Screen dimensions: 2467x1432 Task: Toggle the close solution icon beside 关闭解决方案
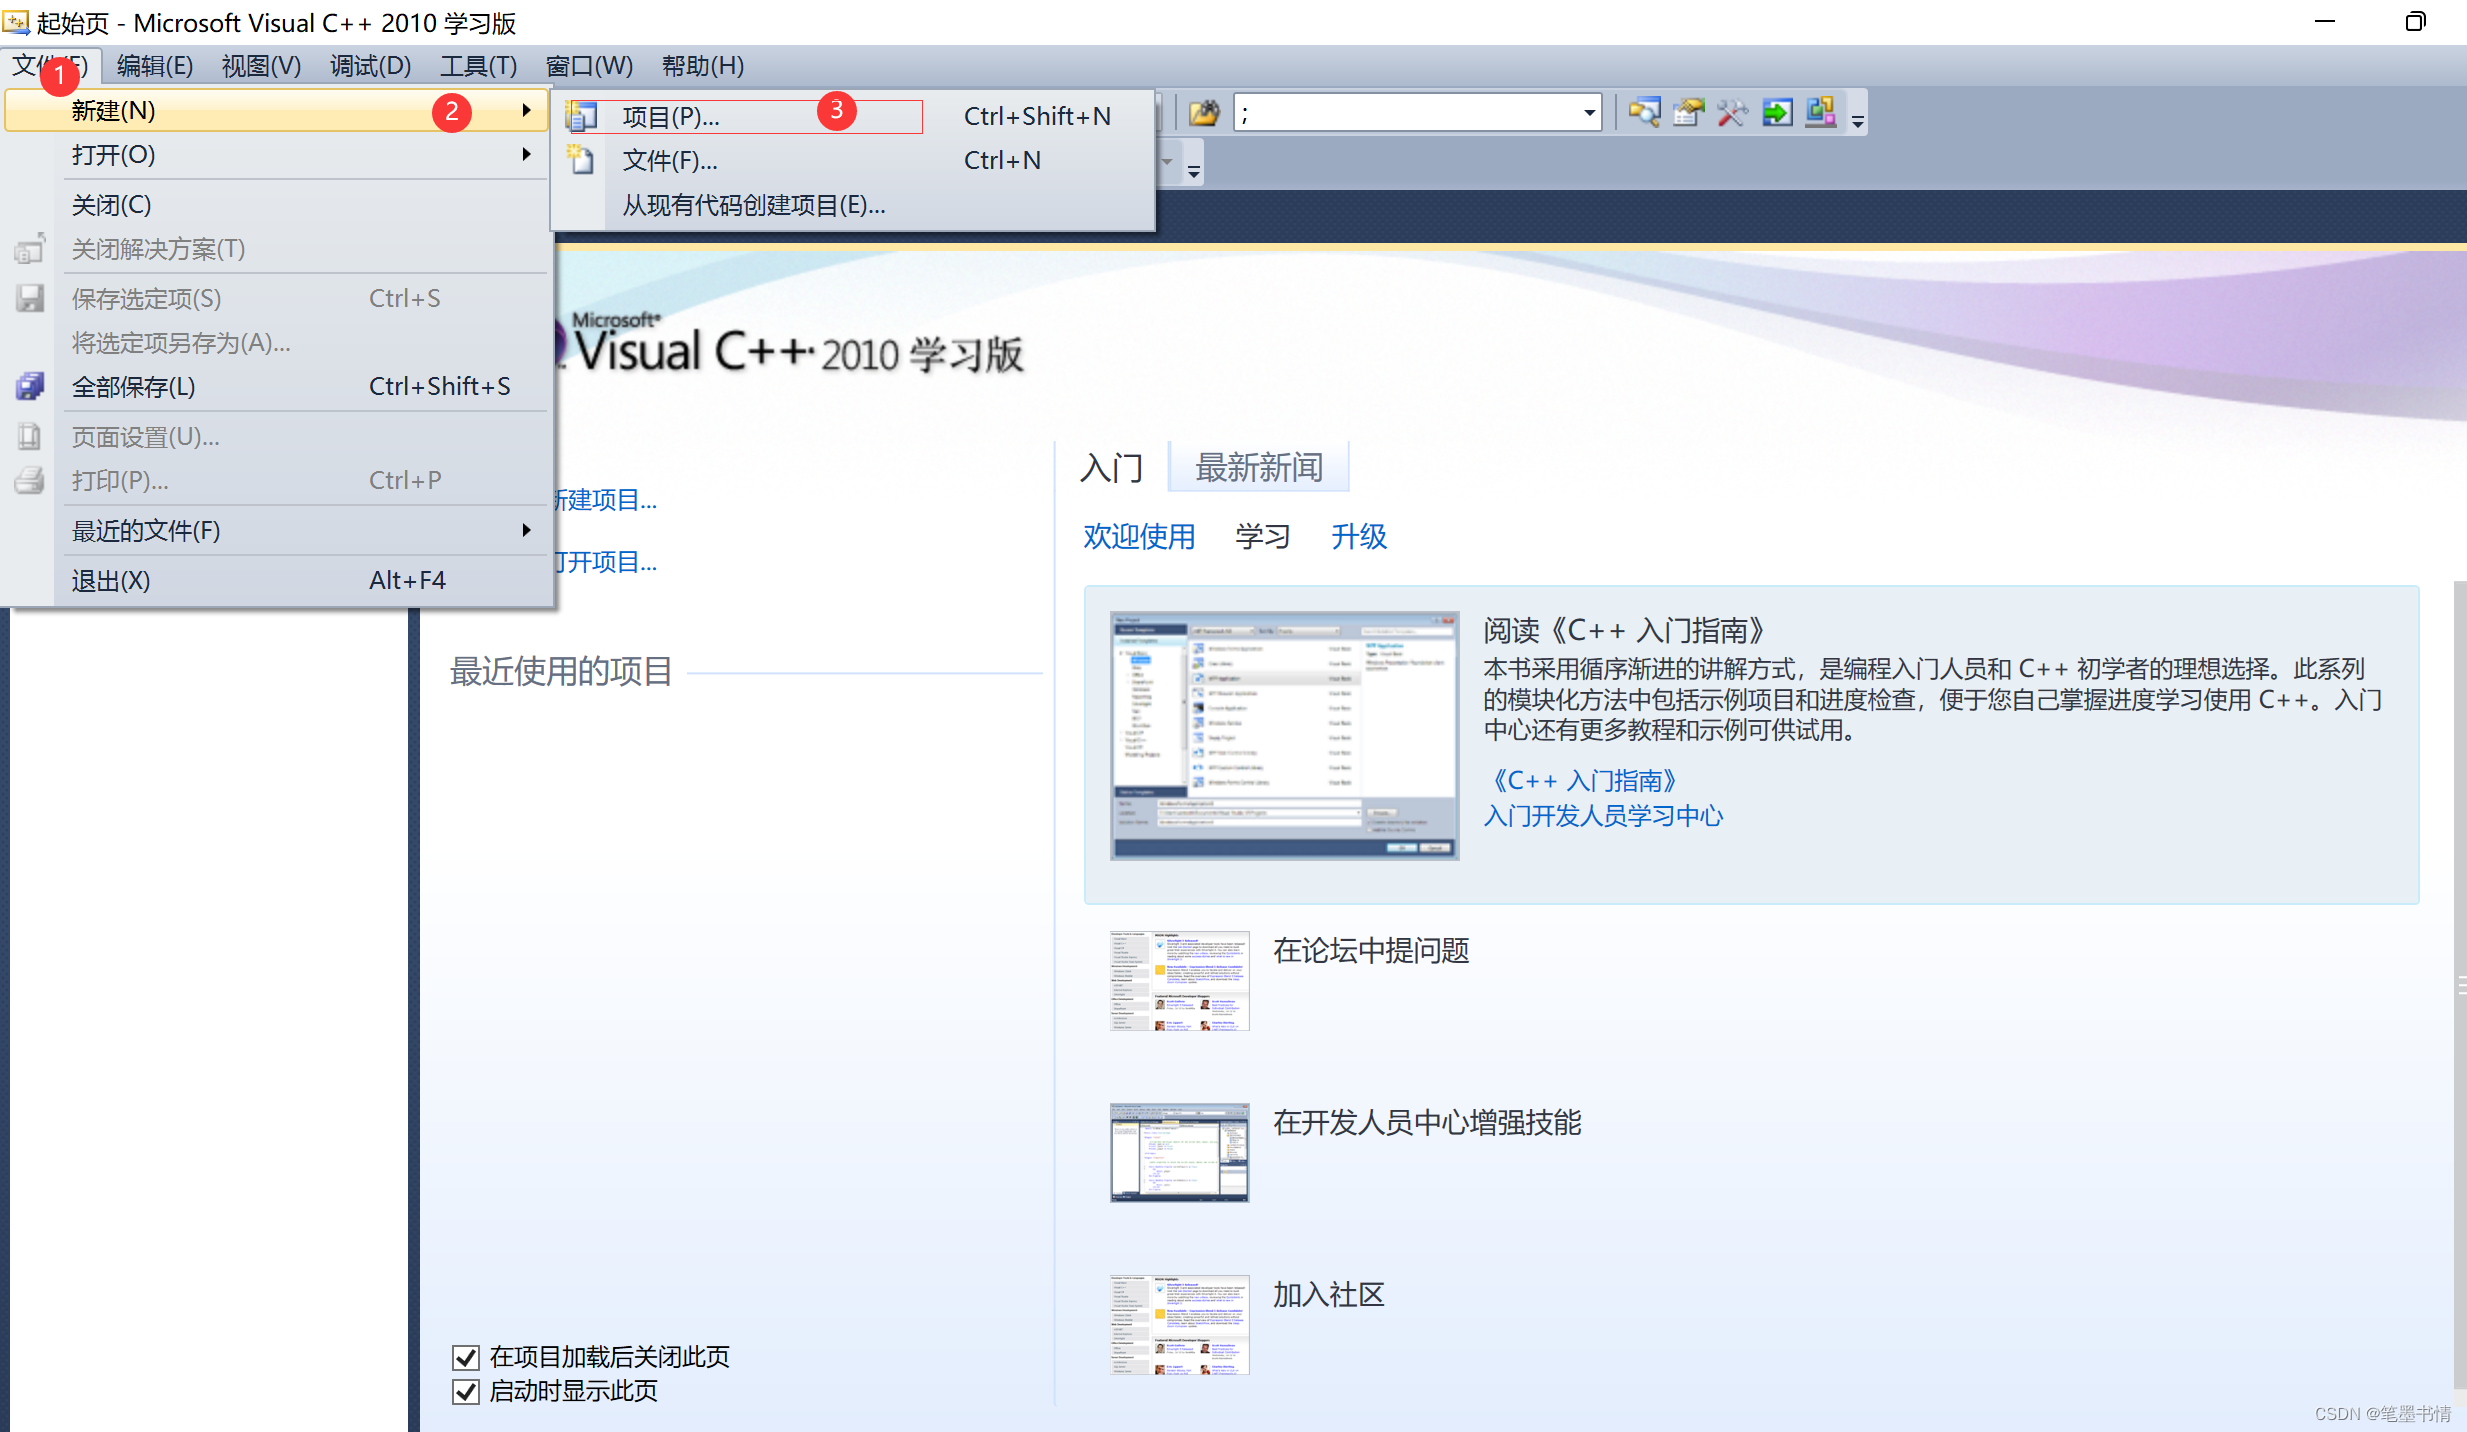(x=29, y=248)
